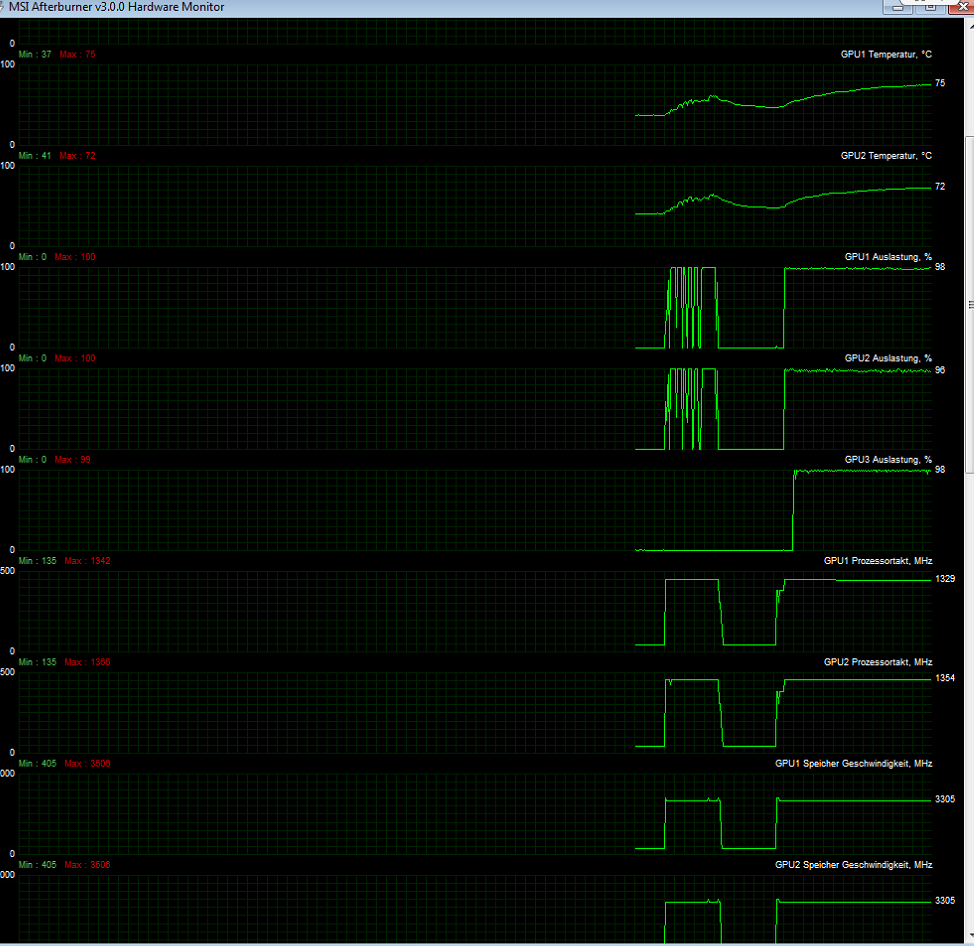Minimize the Hardware Monitor window

coord(899,6)
